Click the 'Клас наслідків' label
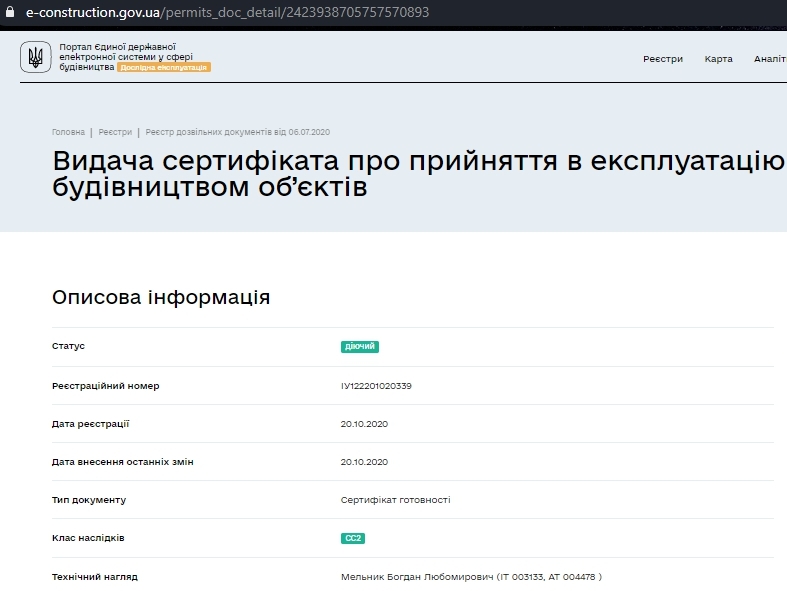The height and width of the screenshot is (591, 787). point(88,538)
